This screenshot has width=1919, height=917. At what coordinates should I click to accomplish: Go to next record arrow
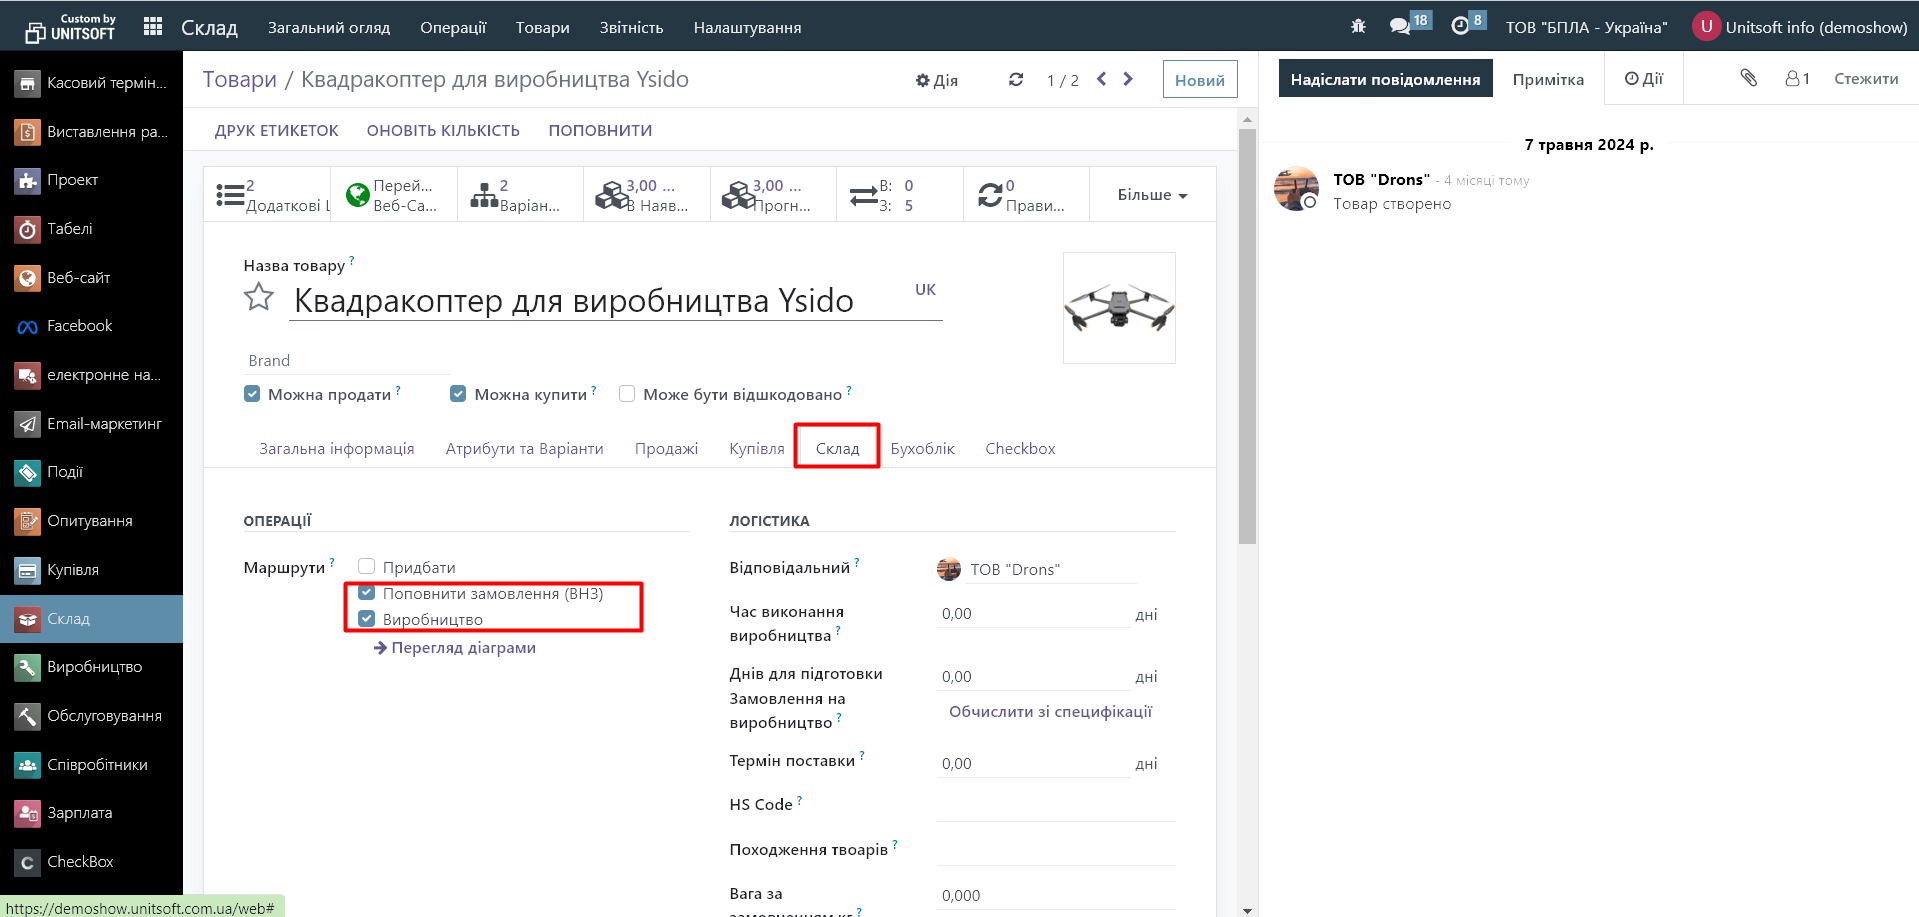[1128, 79]
